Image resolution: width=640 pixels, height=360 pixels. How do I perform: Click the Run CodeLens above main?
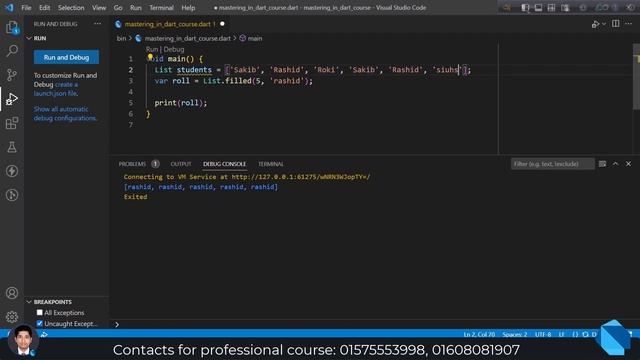(152, 49)
